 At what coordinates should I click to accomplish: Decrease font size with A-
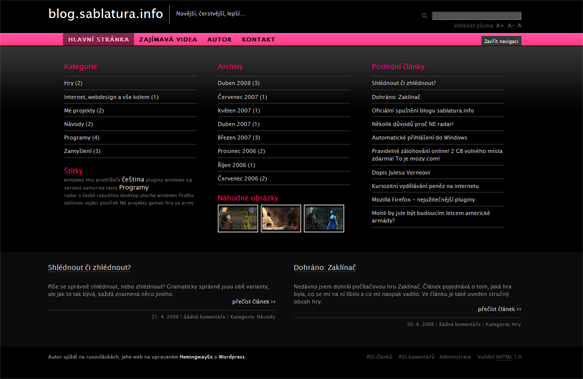click(510, 26)
